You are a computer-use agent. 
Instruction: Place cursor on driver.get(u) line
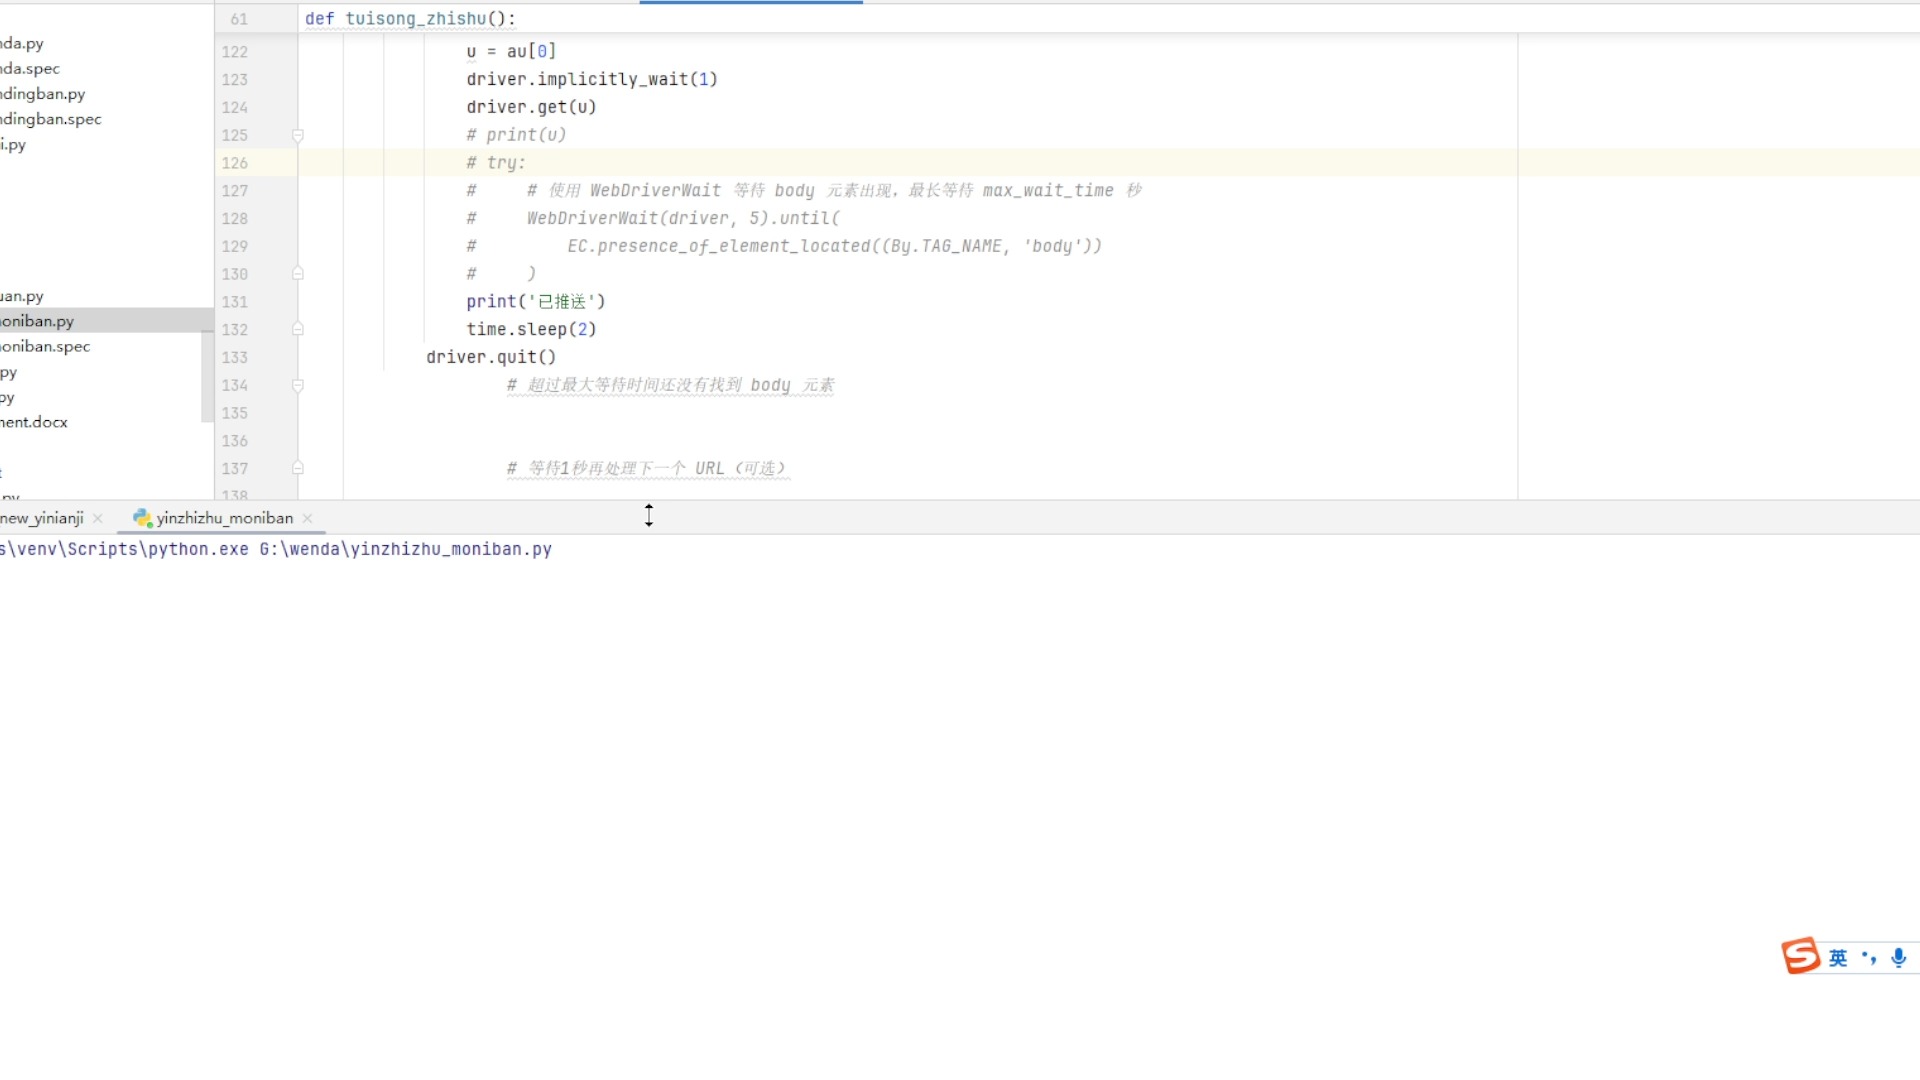tap(531, 107)
